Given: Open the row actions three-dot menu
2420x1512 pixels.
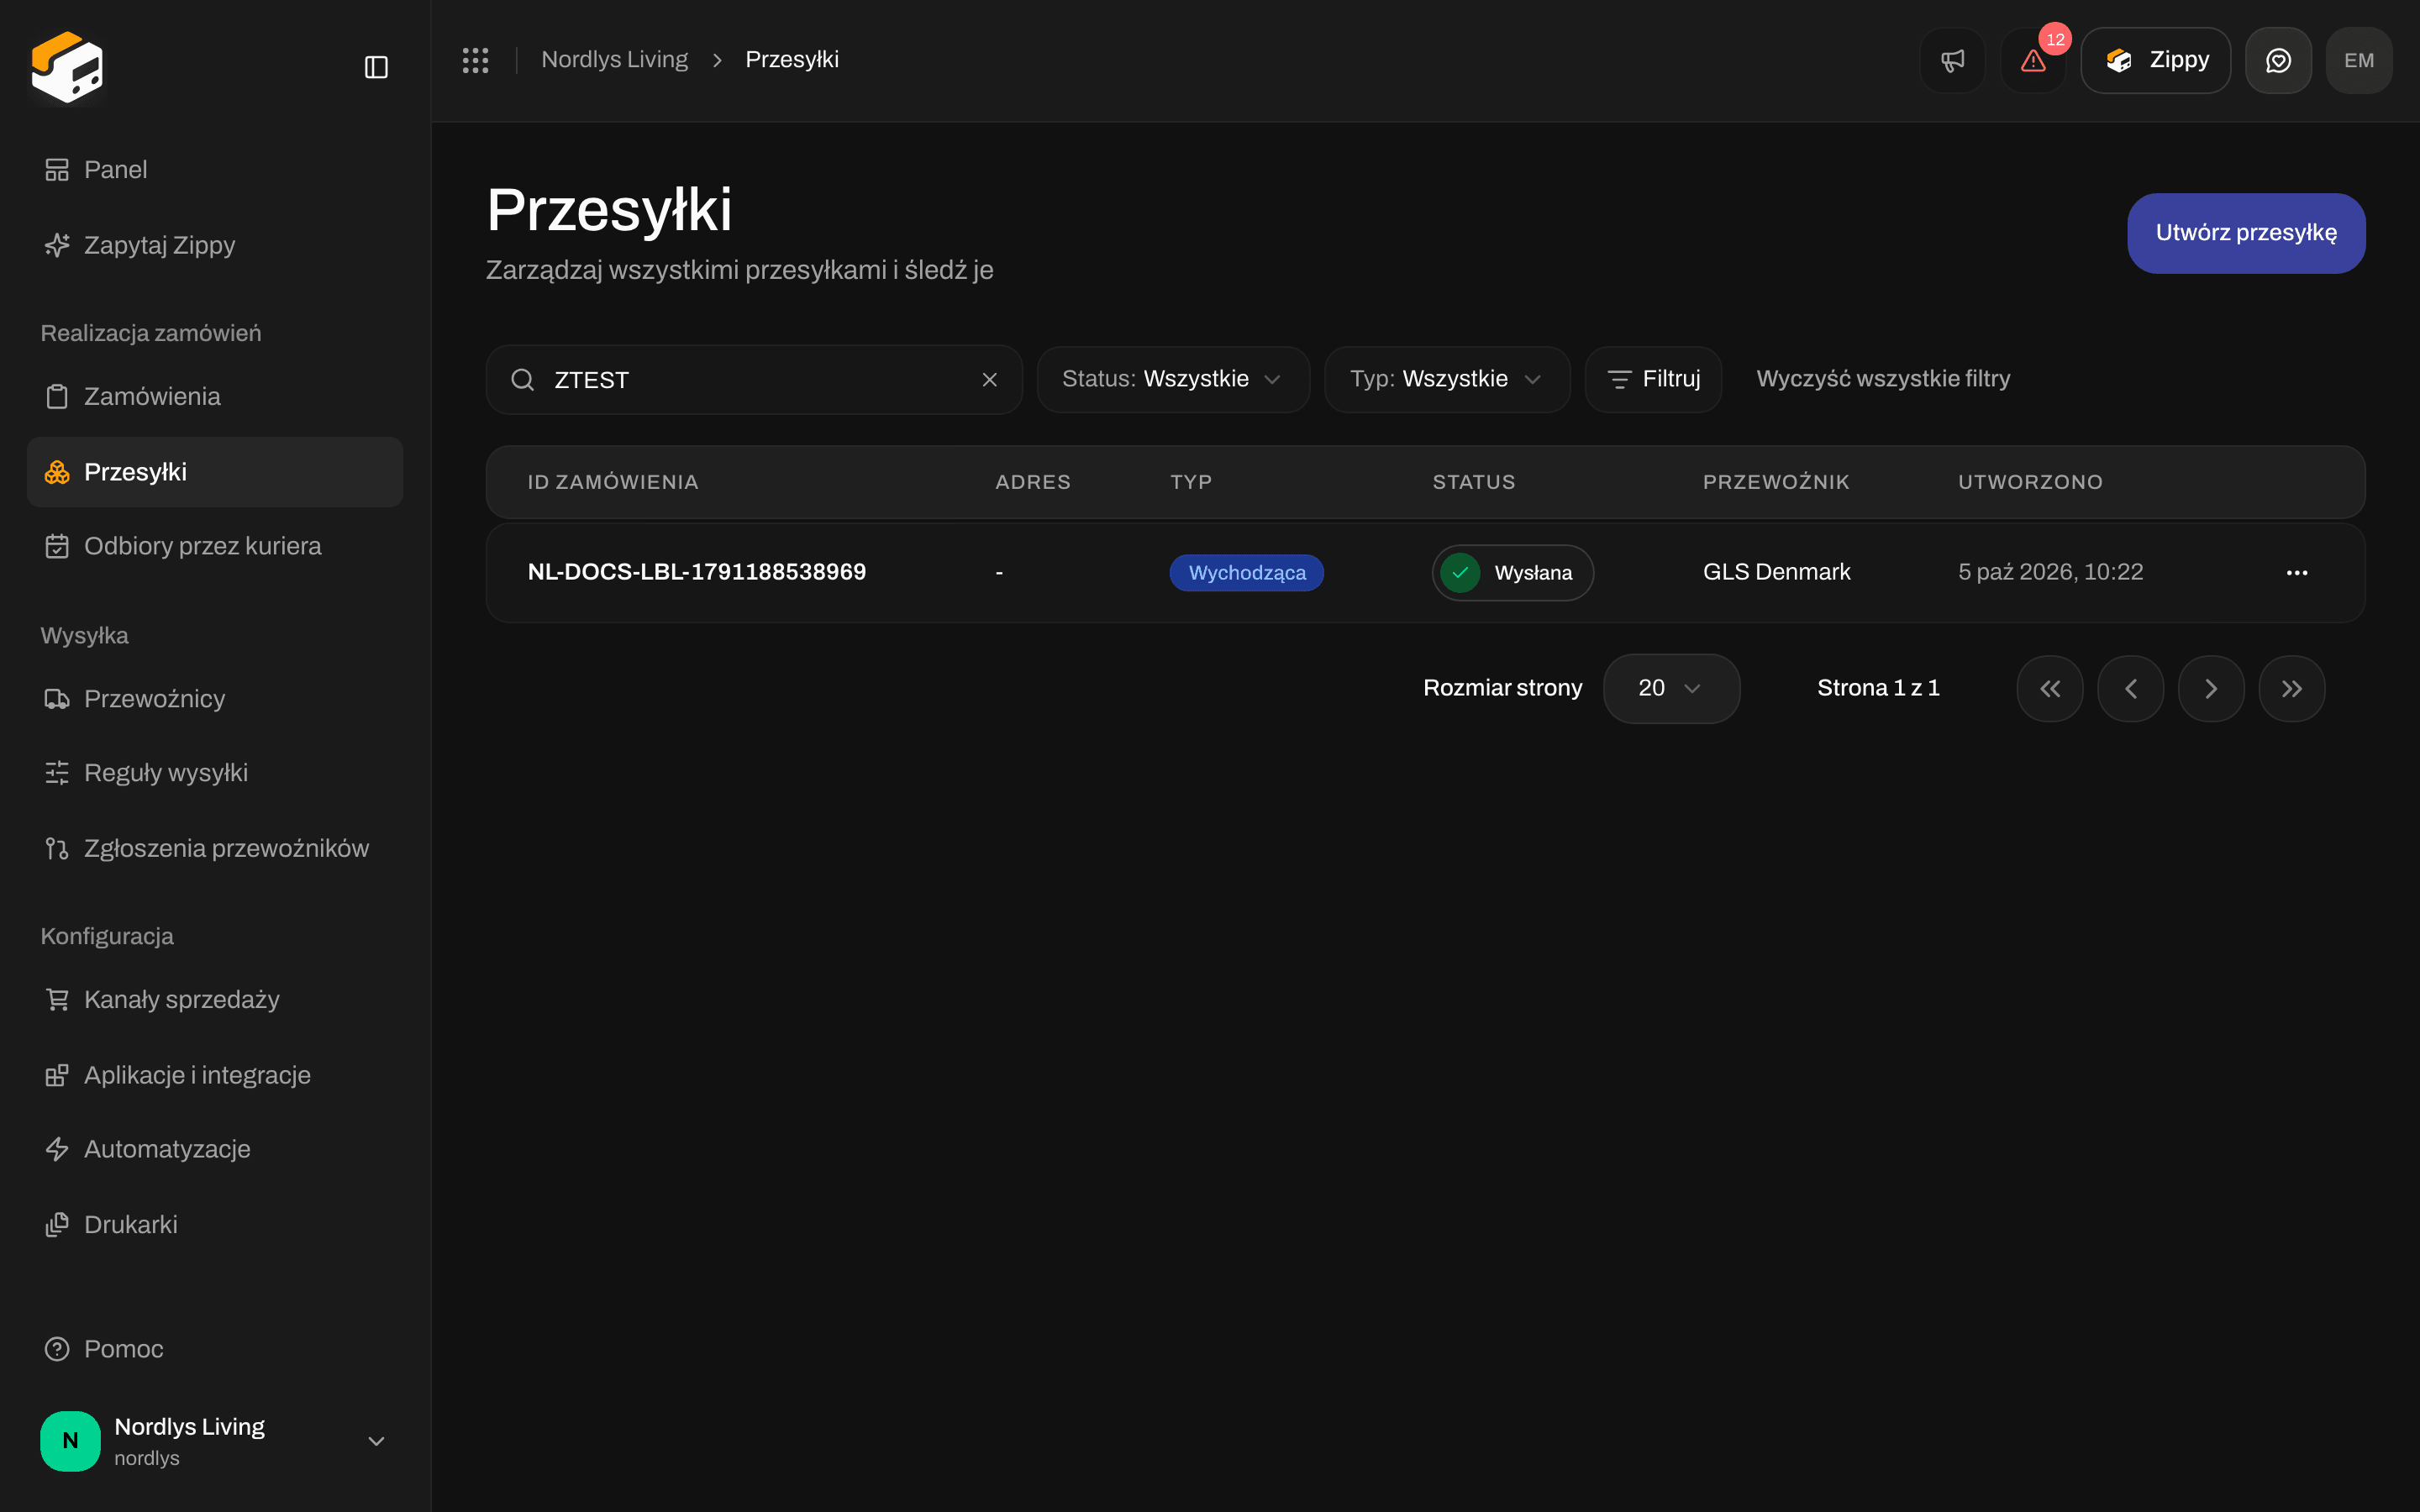Looking at the screenshot, I should point(2297,573).
